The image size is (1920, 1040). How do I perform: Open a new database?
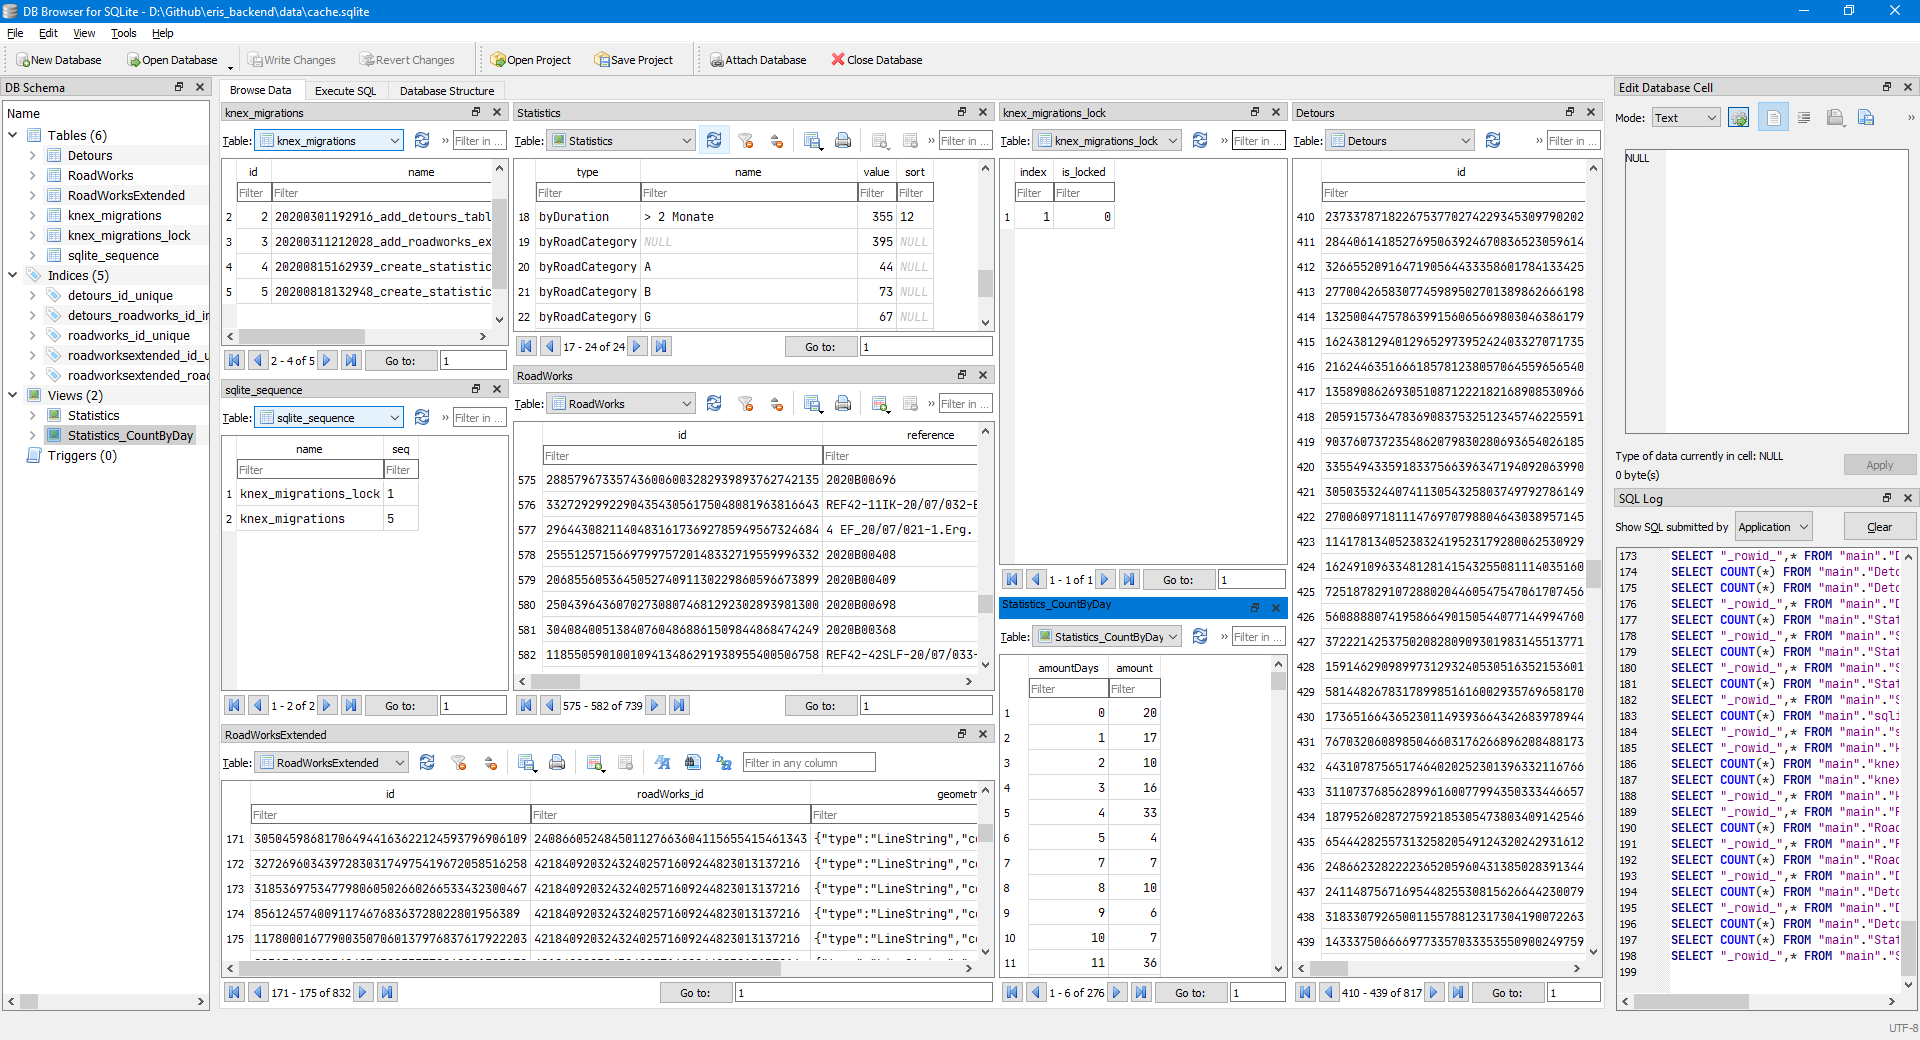[58, 59]
